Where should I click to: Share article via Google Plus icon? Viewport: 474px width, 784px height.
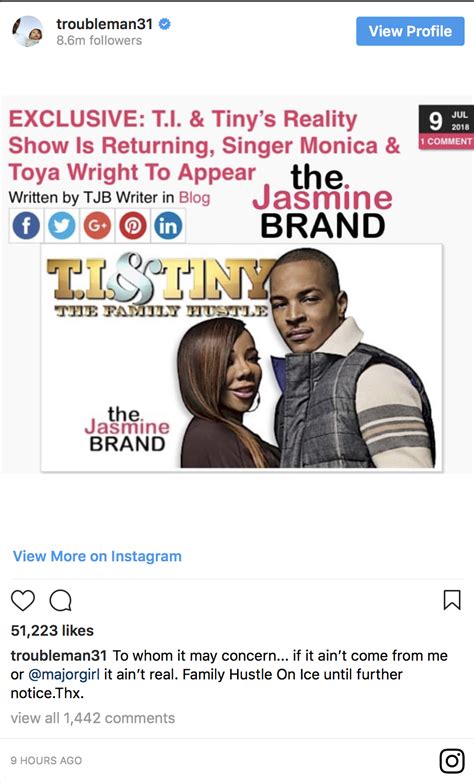point(97,226)
